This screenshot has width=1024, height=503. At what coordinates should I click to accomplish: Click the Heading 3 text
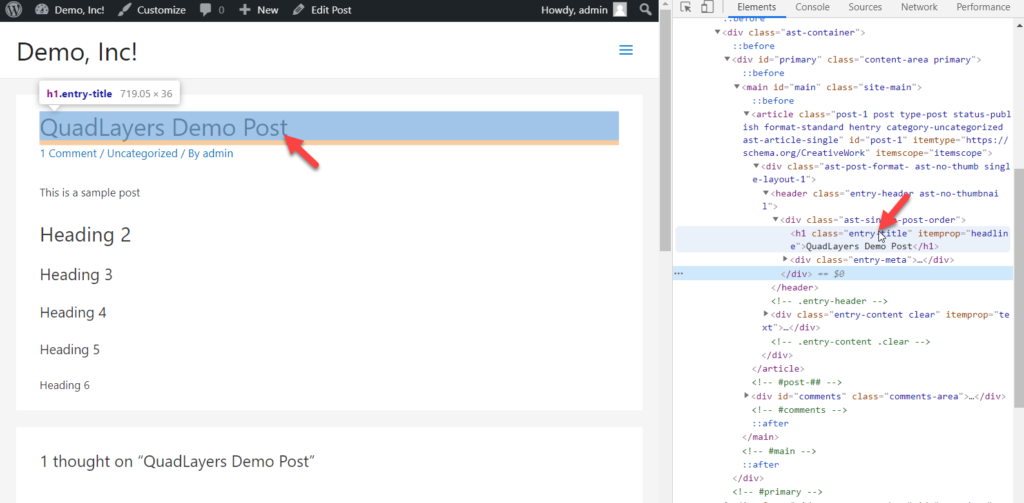[x=76, y=275]
